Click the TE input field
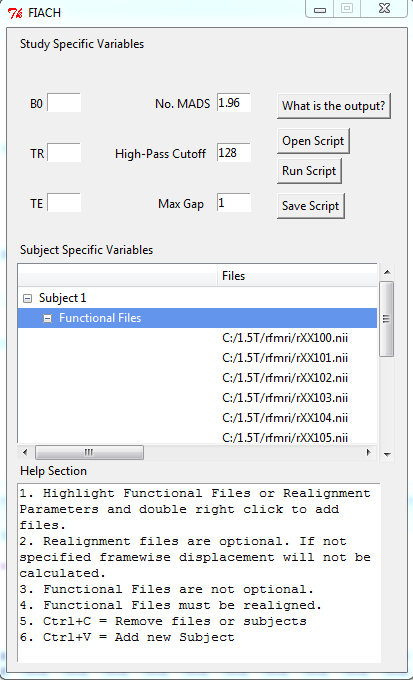Image resolution: width=413 pixels, height=680 pixels. 64,203
